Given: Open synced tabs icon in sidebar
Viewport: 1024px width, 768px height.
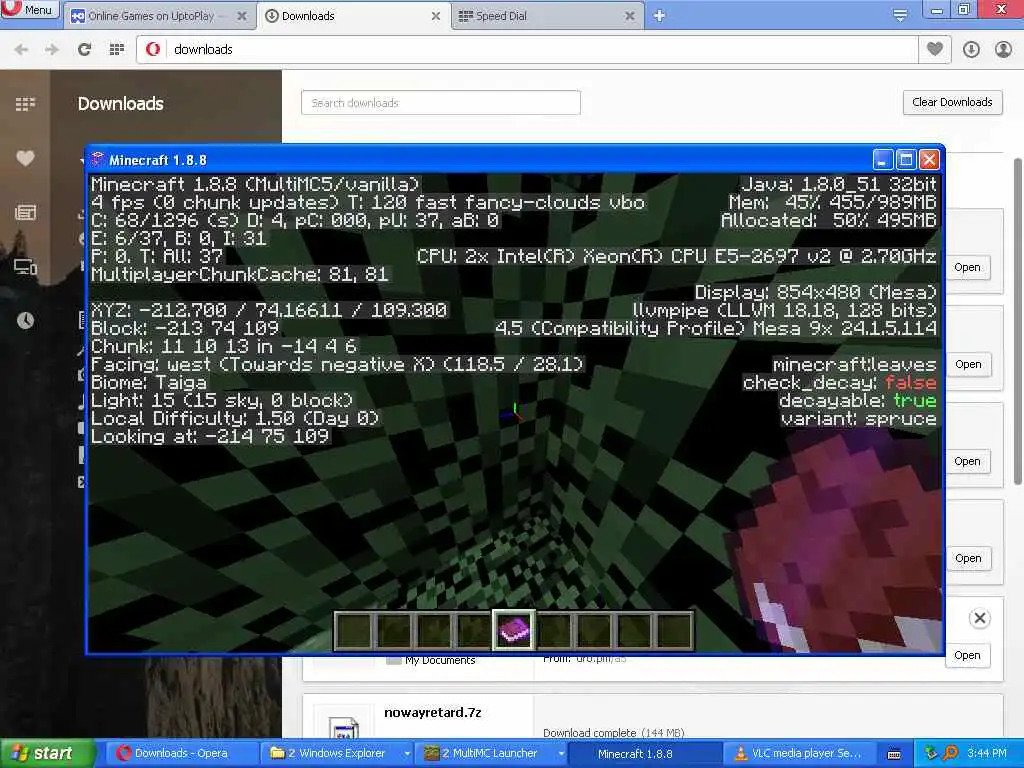Looking at the screenshot, I should tap(25, 266).
